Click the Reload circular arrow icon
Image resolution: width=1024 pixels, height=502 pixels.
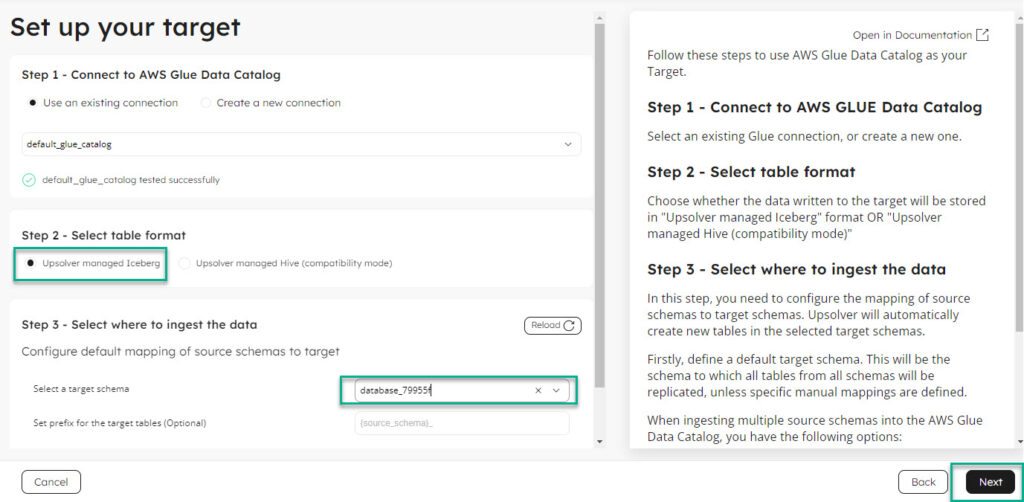coord(569,326)
